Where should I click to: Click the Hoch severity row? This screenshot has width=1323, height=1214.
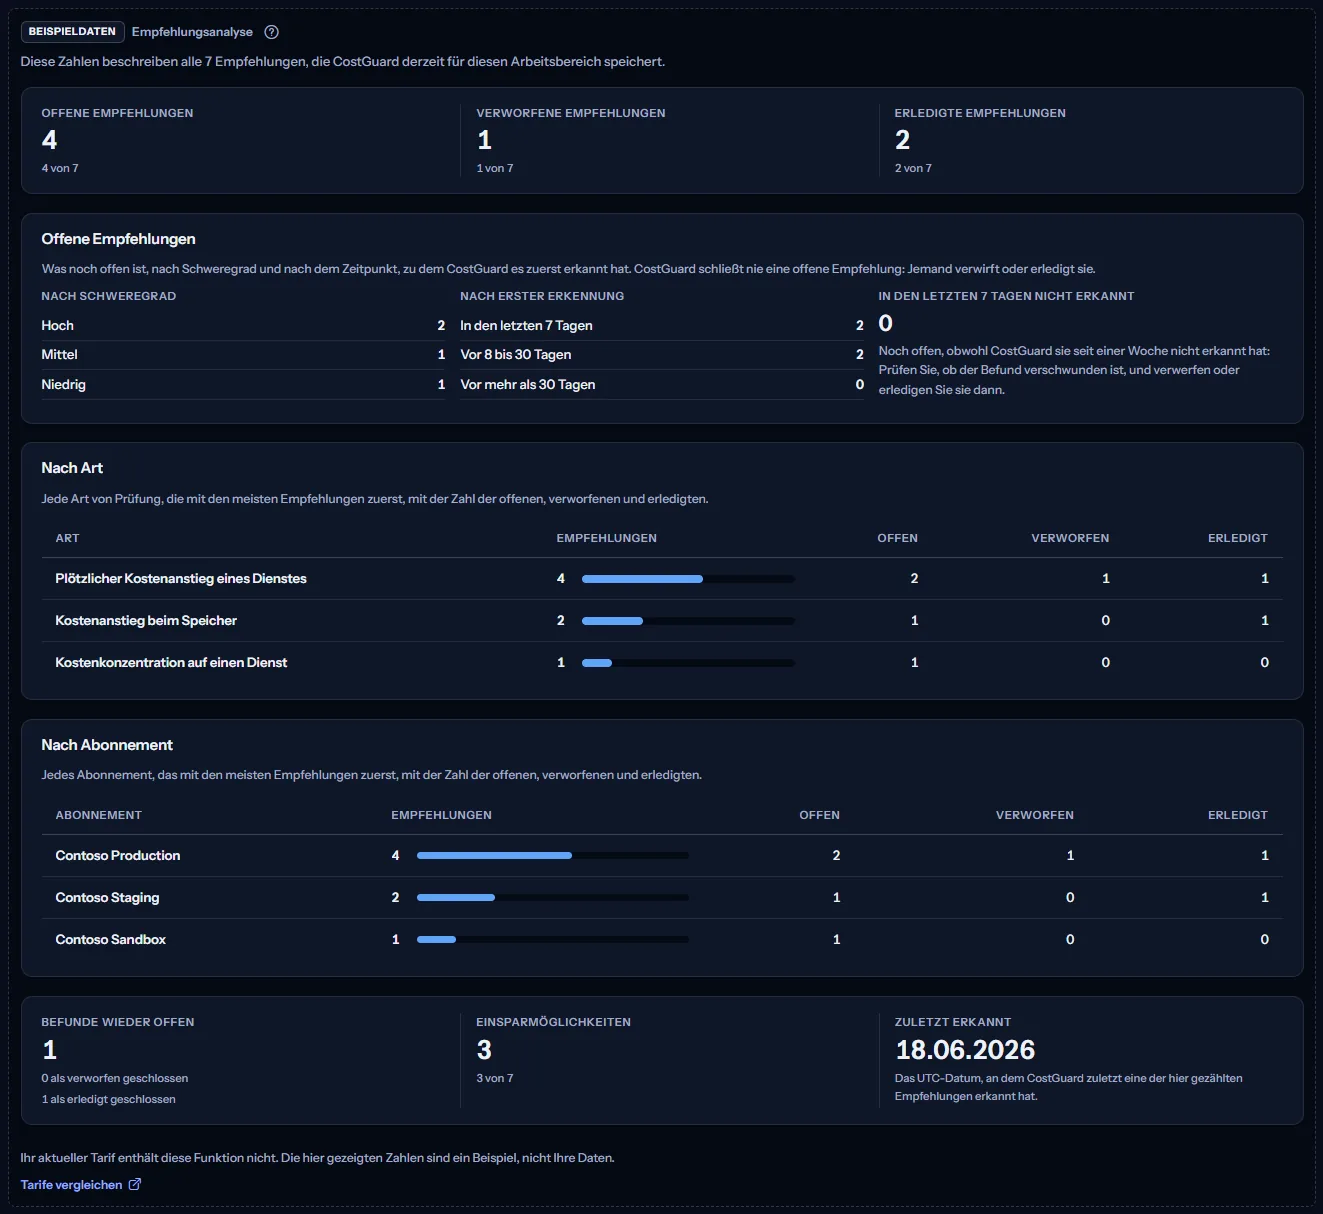pos(243,326)
